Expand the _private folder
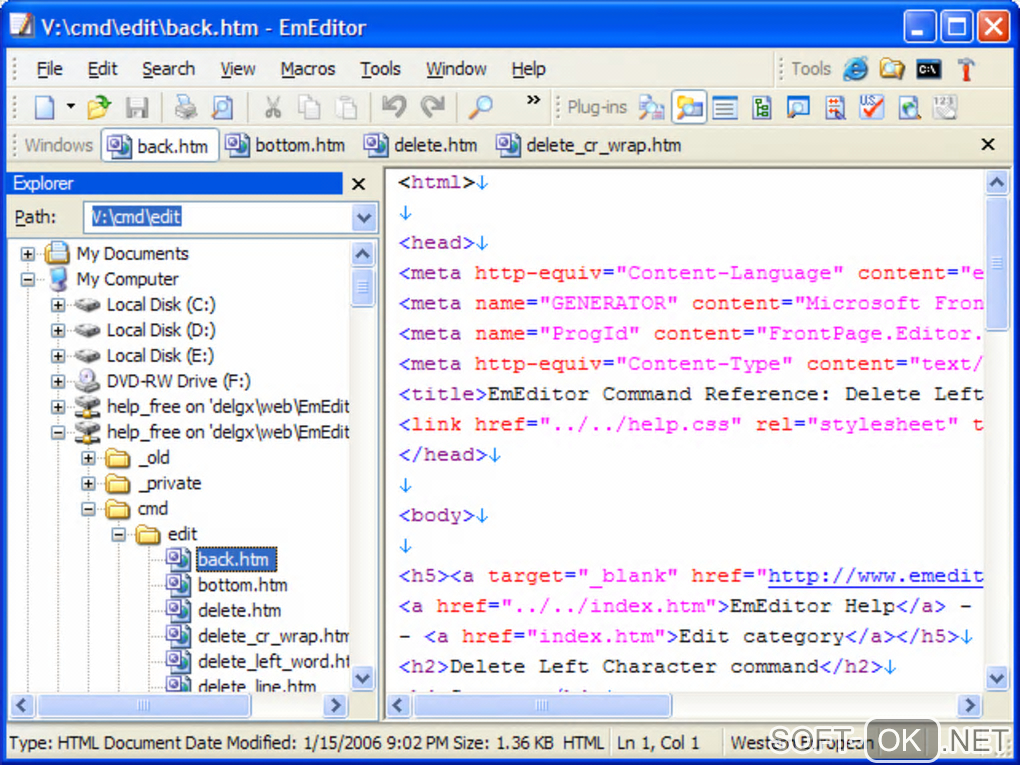1020x765 pixels. click(x=88, y=483)
